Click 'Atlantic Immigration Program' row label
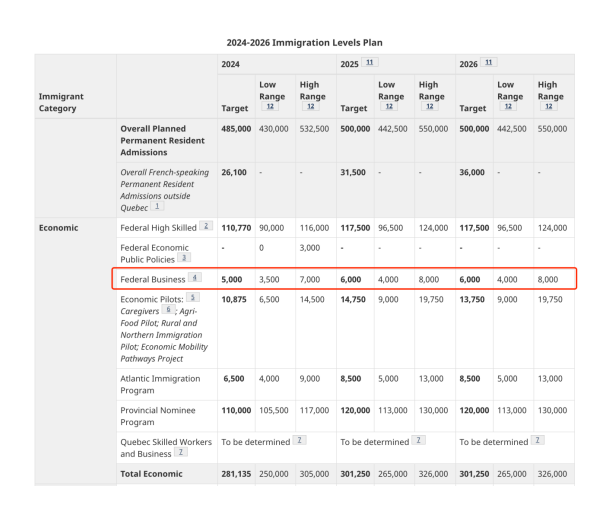Image resolution: width=611 pixels, height=515 pixels. (160, 384)
